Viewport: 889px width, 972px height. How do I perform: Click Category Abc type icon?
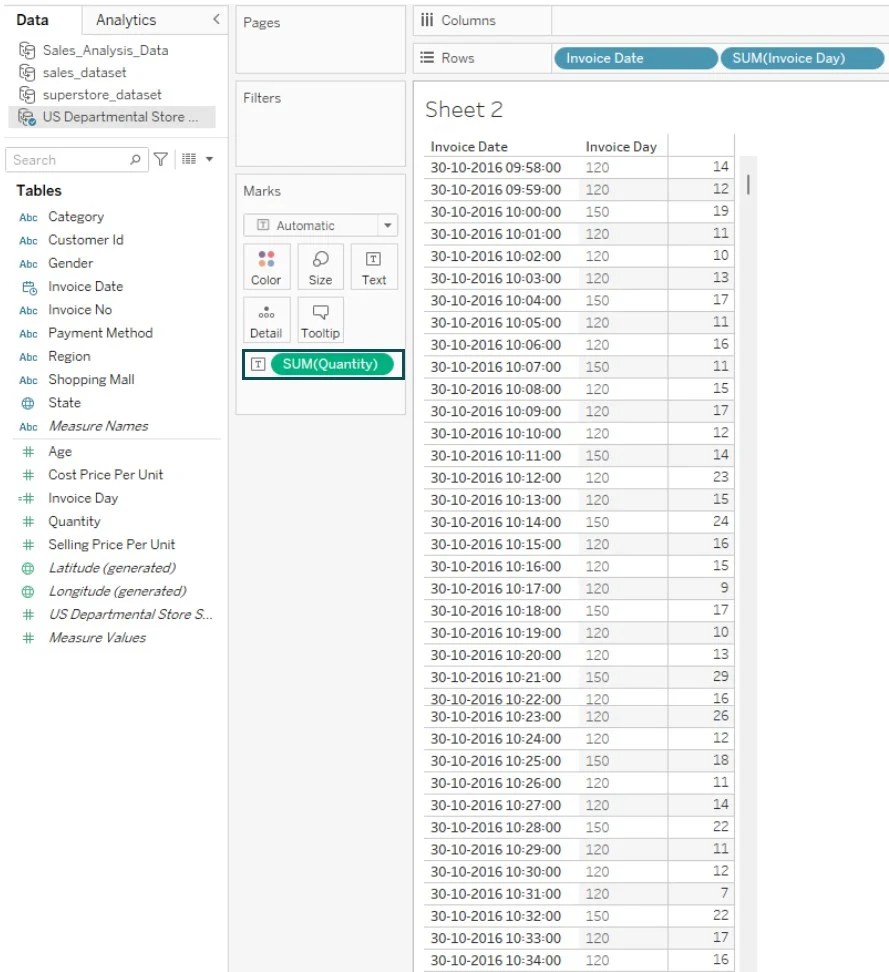(28, 218)
